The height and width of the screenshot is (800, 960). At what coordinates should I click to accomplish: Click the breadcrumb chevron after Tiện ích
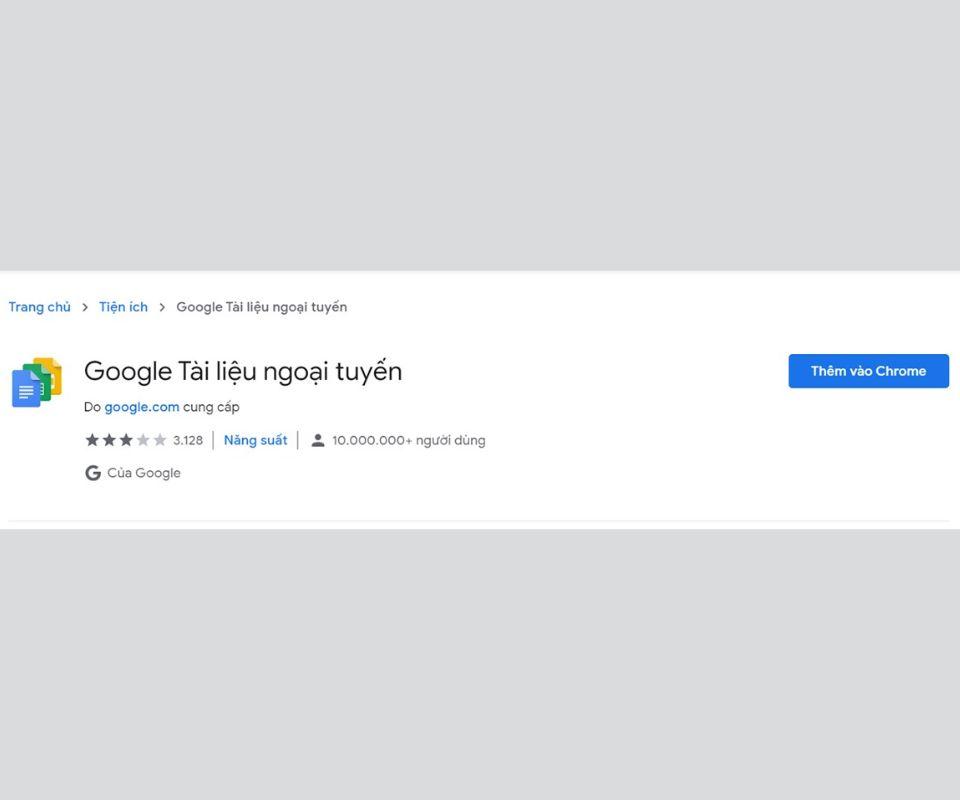tap(162, 307)
